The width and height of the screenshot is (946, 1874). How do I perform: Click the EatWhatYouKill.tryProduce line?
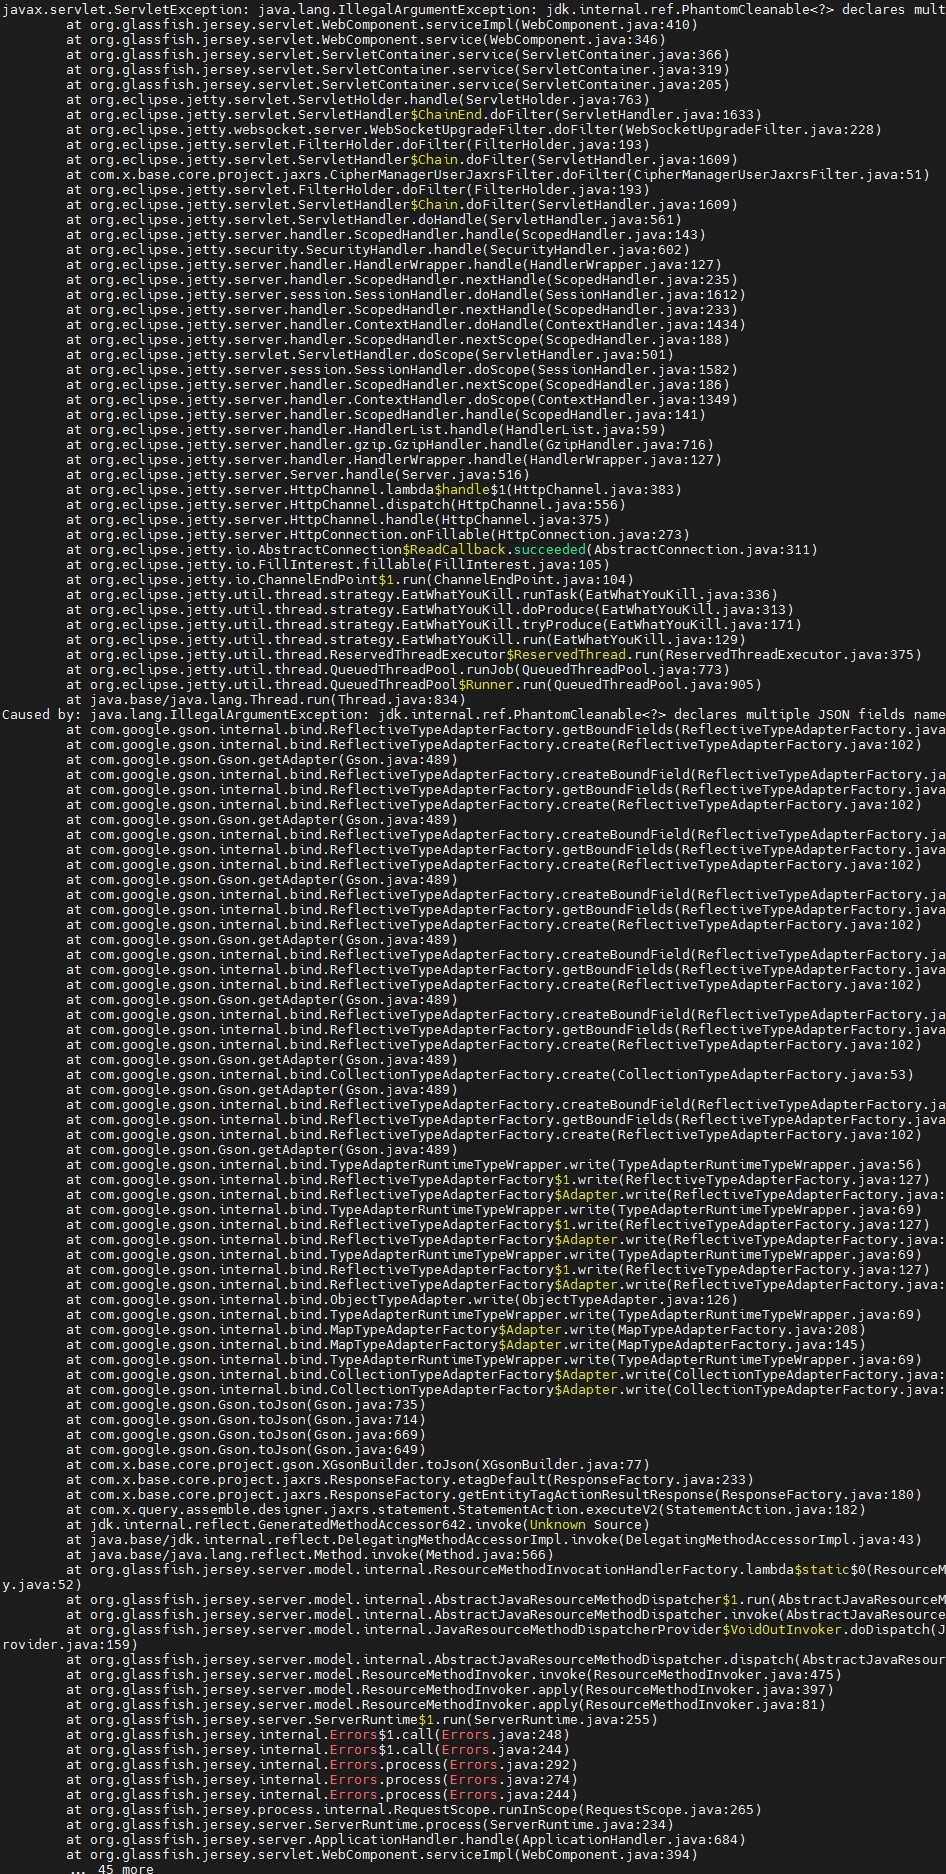tap(434, 624)
